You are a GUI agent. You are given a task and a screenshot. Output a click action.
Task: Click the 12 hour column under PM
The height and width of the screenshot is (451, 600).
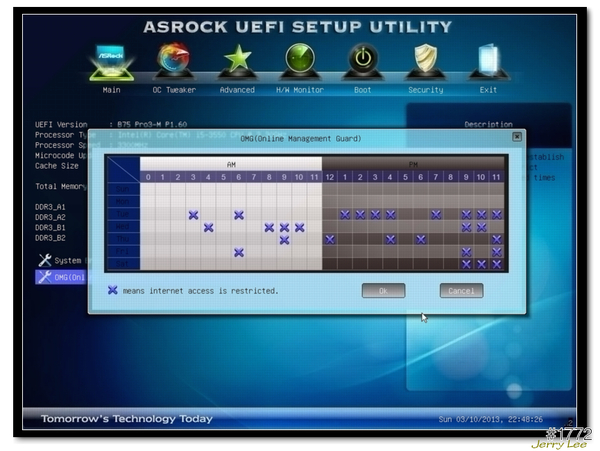329,177
